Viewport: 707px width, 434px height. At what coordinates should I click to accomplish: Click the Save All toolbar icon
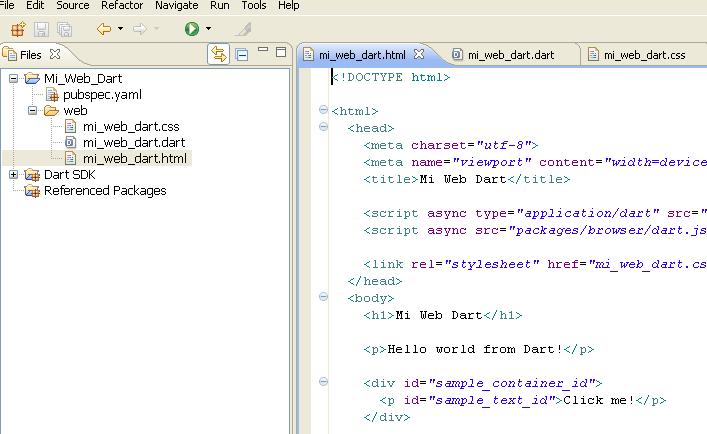(x=64, y=29)
